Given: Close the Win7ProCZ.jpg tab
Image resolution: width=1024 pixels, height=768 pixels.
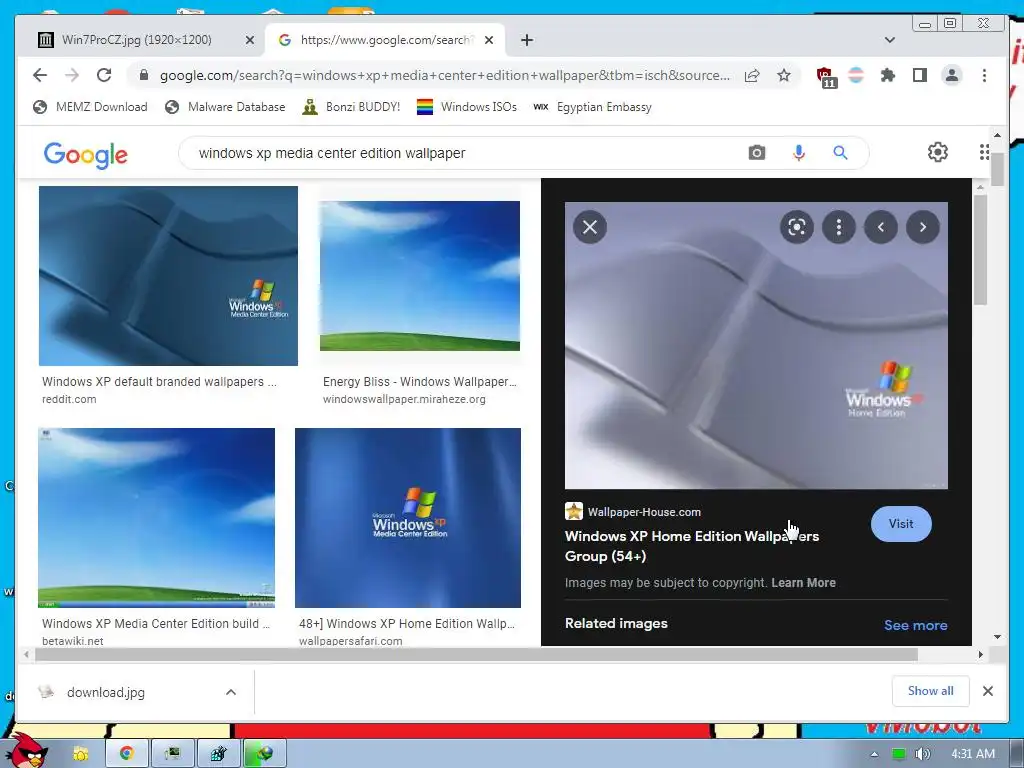Looking at the screenshot, I should (x=249, y=40).
